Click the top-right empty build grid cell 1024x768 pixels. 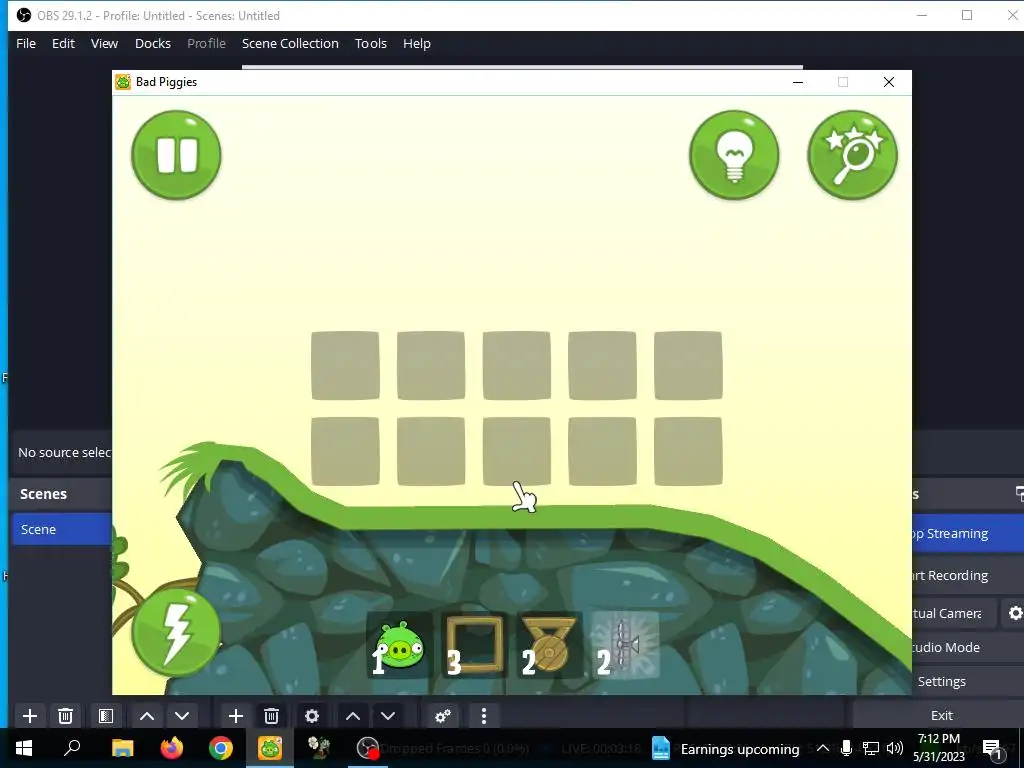coord(688,365)
